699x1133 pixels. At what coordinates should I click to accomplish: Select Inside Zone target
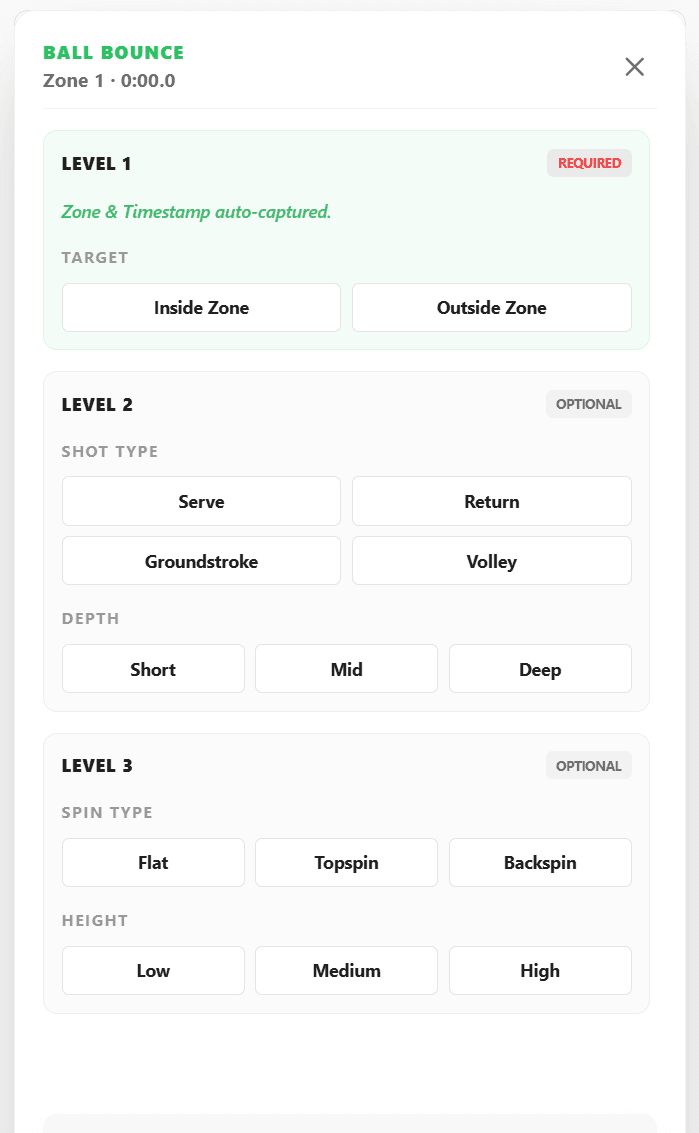click(x=201, y=308)
